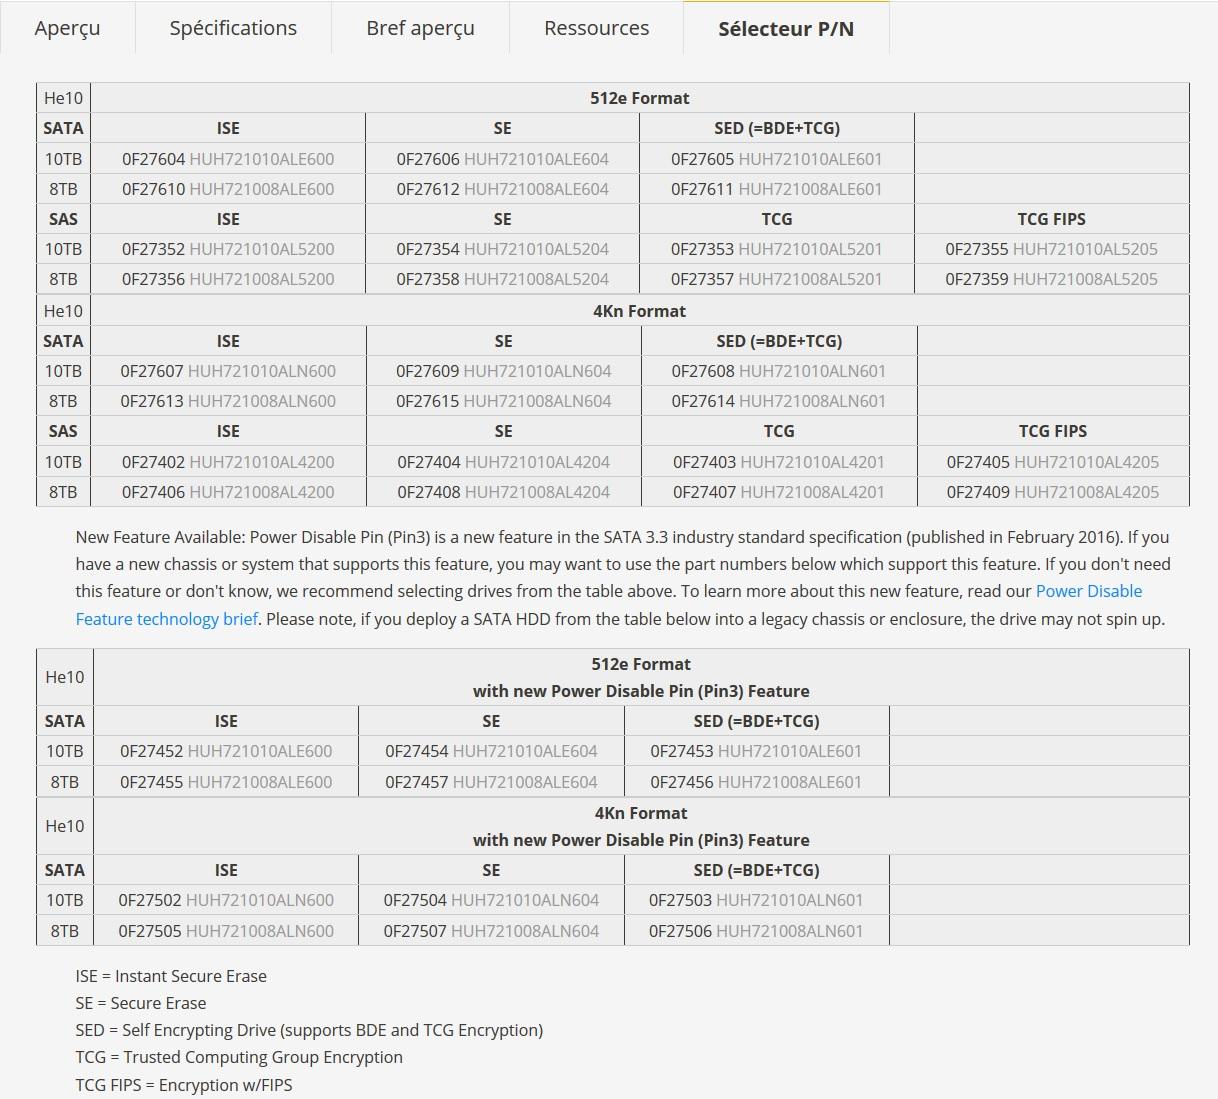Select part number 0F27354 cell
Image resolution: width=1218 pixels, height=1099 pixels.
click(x=502, y=249)
